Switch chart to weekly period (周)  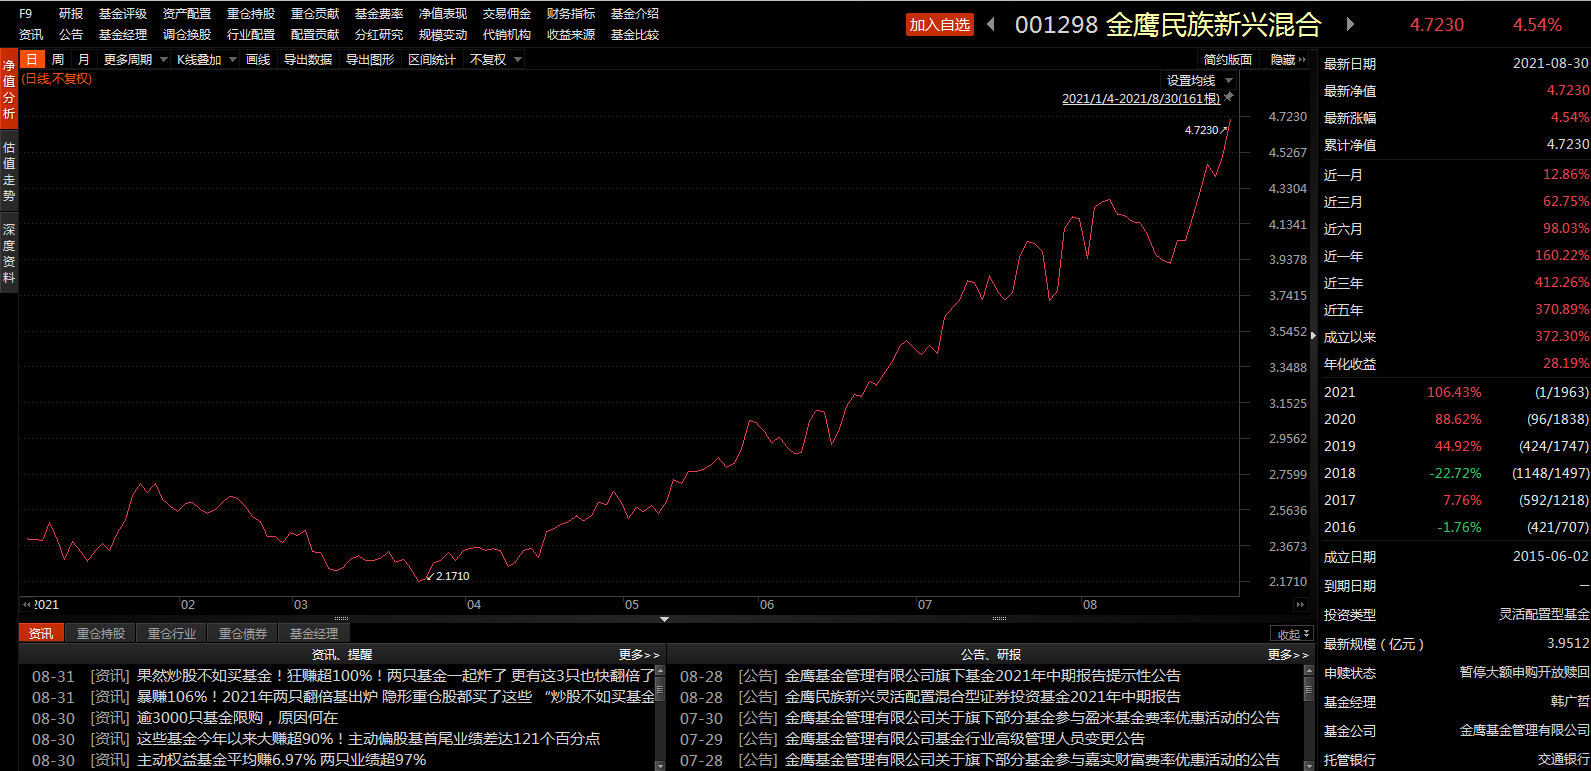[x=58, y=60]
